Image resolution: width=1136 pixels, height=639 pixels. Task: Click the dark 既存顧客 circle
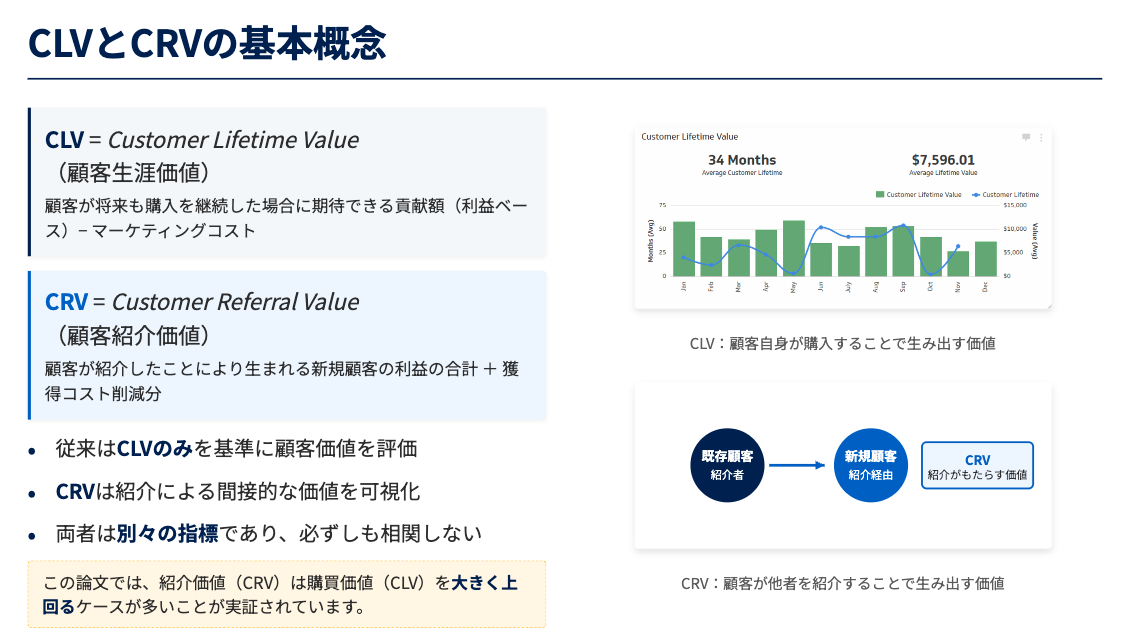[x=727, y=464]
